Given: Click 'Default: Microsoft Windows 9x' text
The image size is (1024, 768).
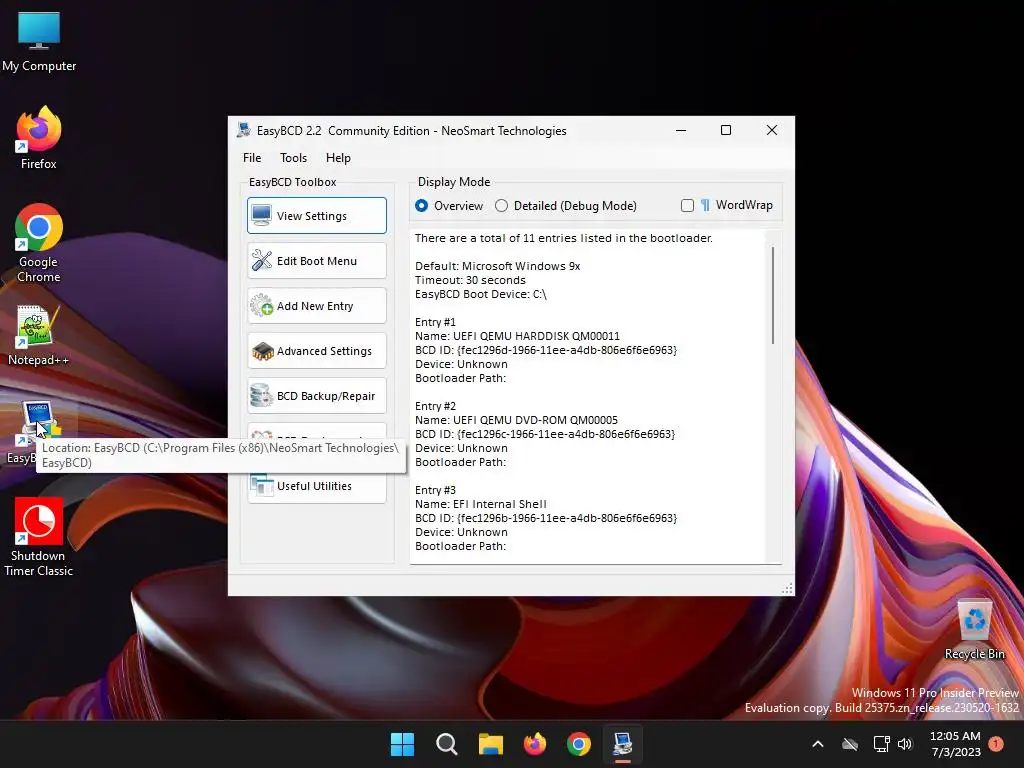Looking at the screenshot, I should click(x=498, y=266).
